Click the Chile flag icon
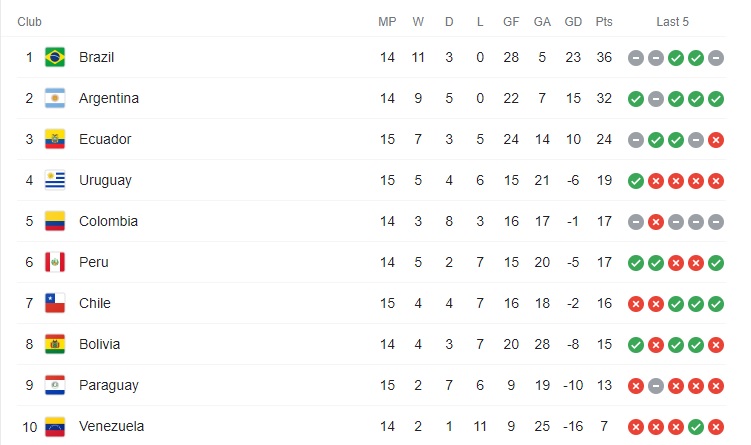This screenshot has height=445, width=751. (x=55, y=304)
